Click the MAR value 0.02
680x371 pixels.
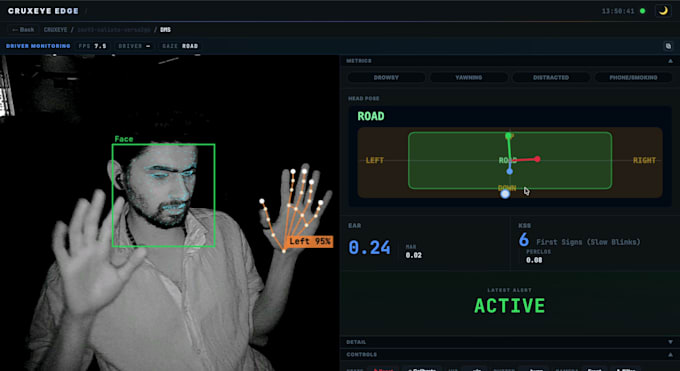pyautogui.click(x=413, y=255)
